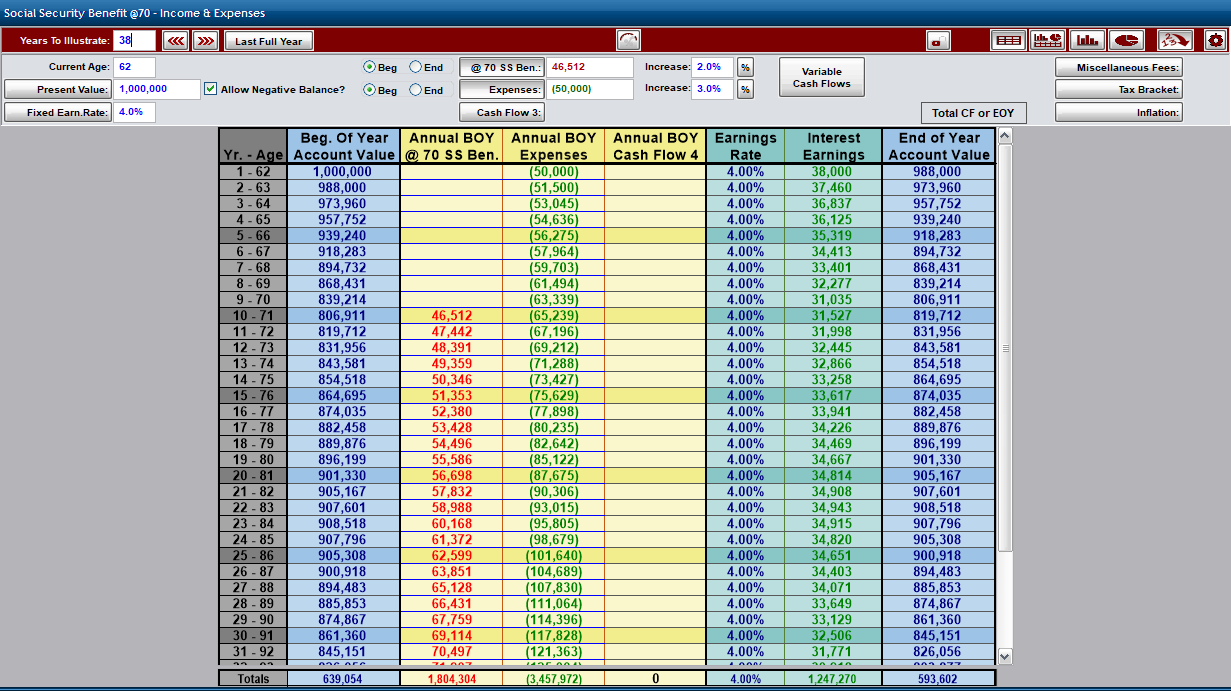Click the Interest Earnings column header

tap(833, 146)
